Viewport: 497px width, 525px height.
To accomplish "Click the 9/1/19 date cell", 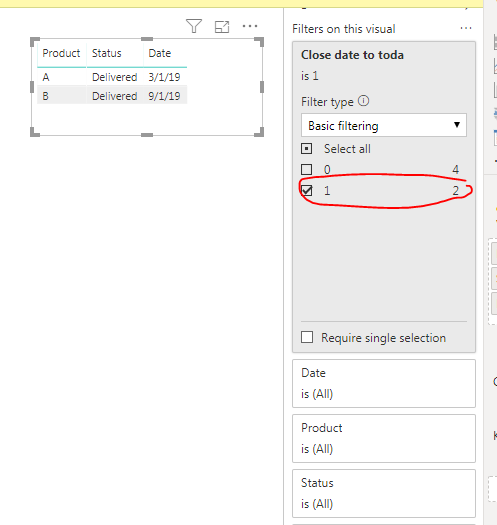I will pyautogui.click(x=164, y=96).
